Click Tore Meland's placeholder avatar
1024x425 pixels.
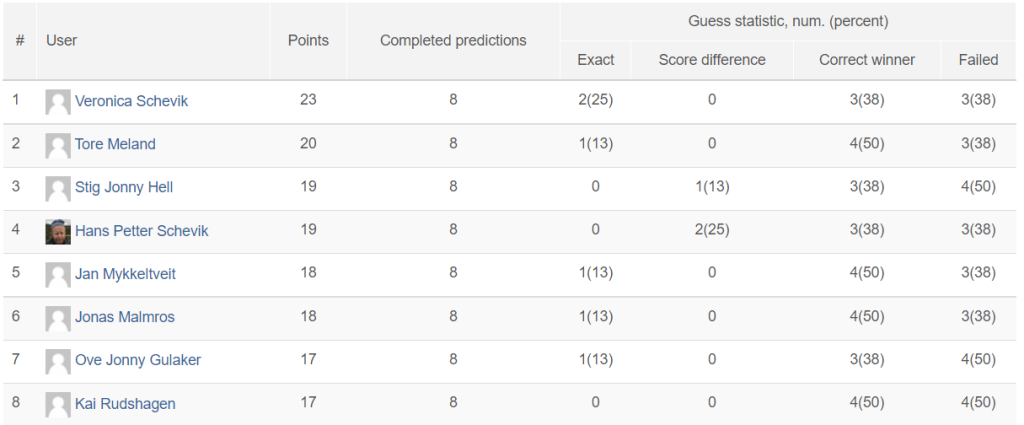click(x=58, y=145)
